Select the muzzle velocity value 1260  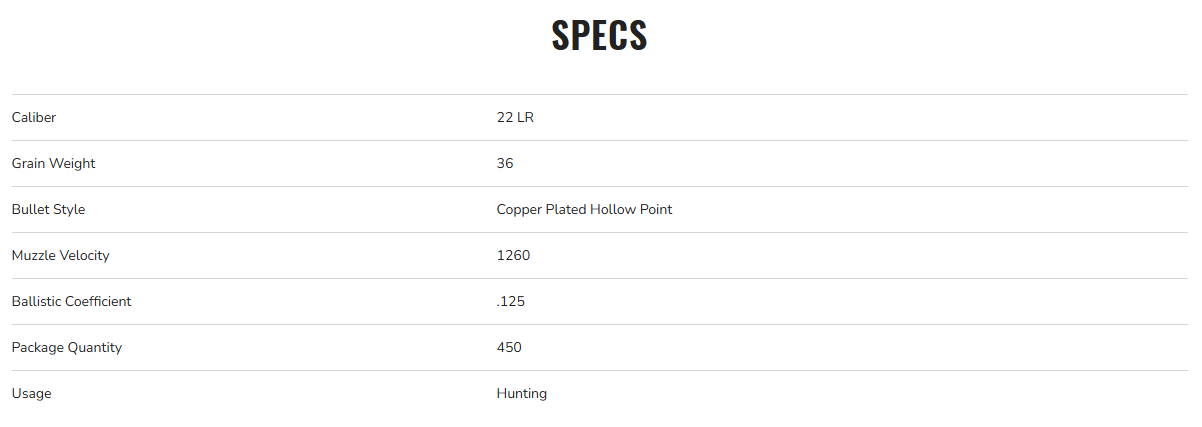pos(513,256)
